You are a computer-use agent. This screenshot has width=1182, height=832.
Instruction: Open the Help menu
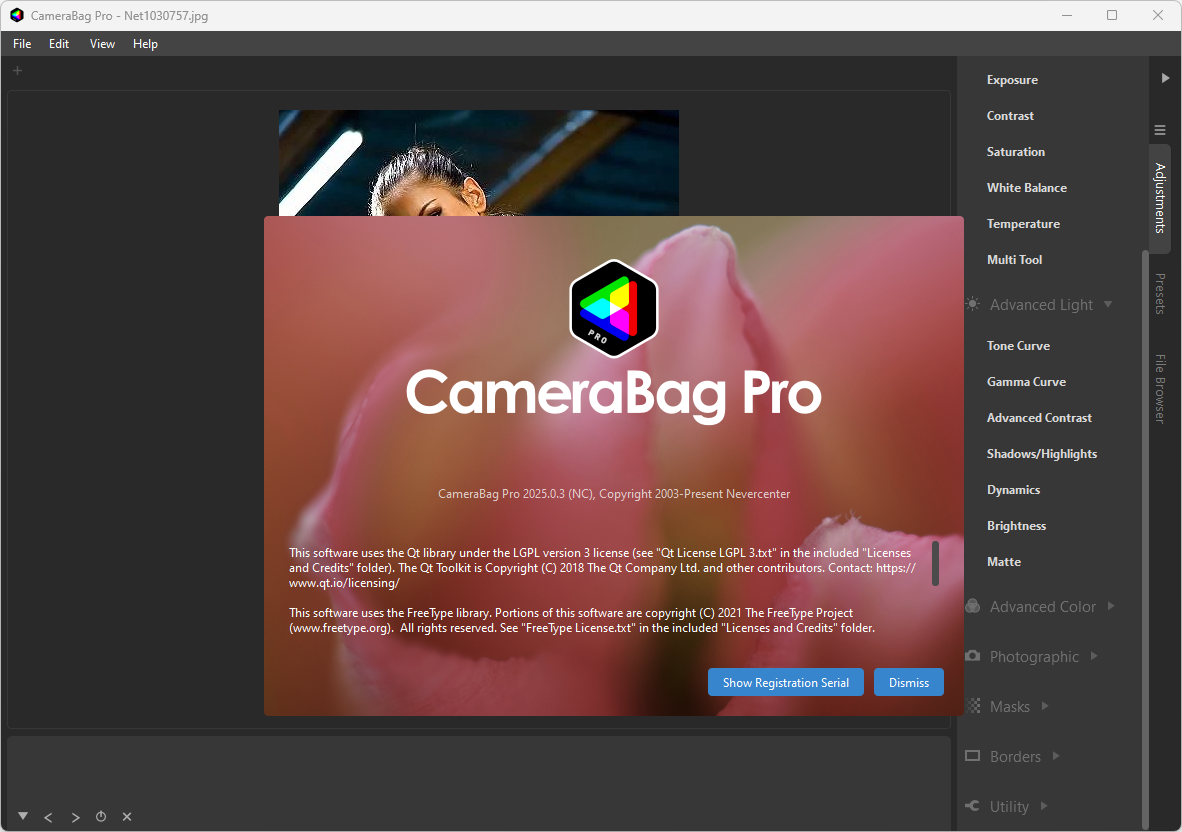(x=145, y=44)
